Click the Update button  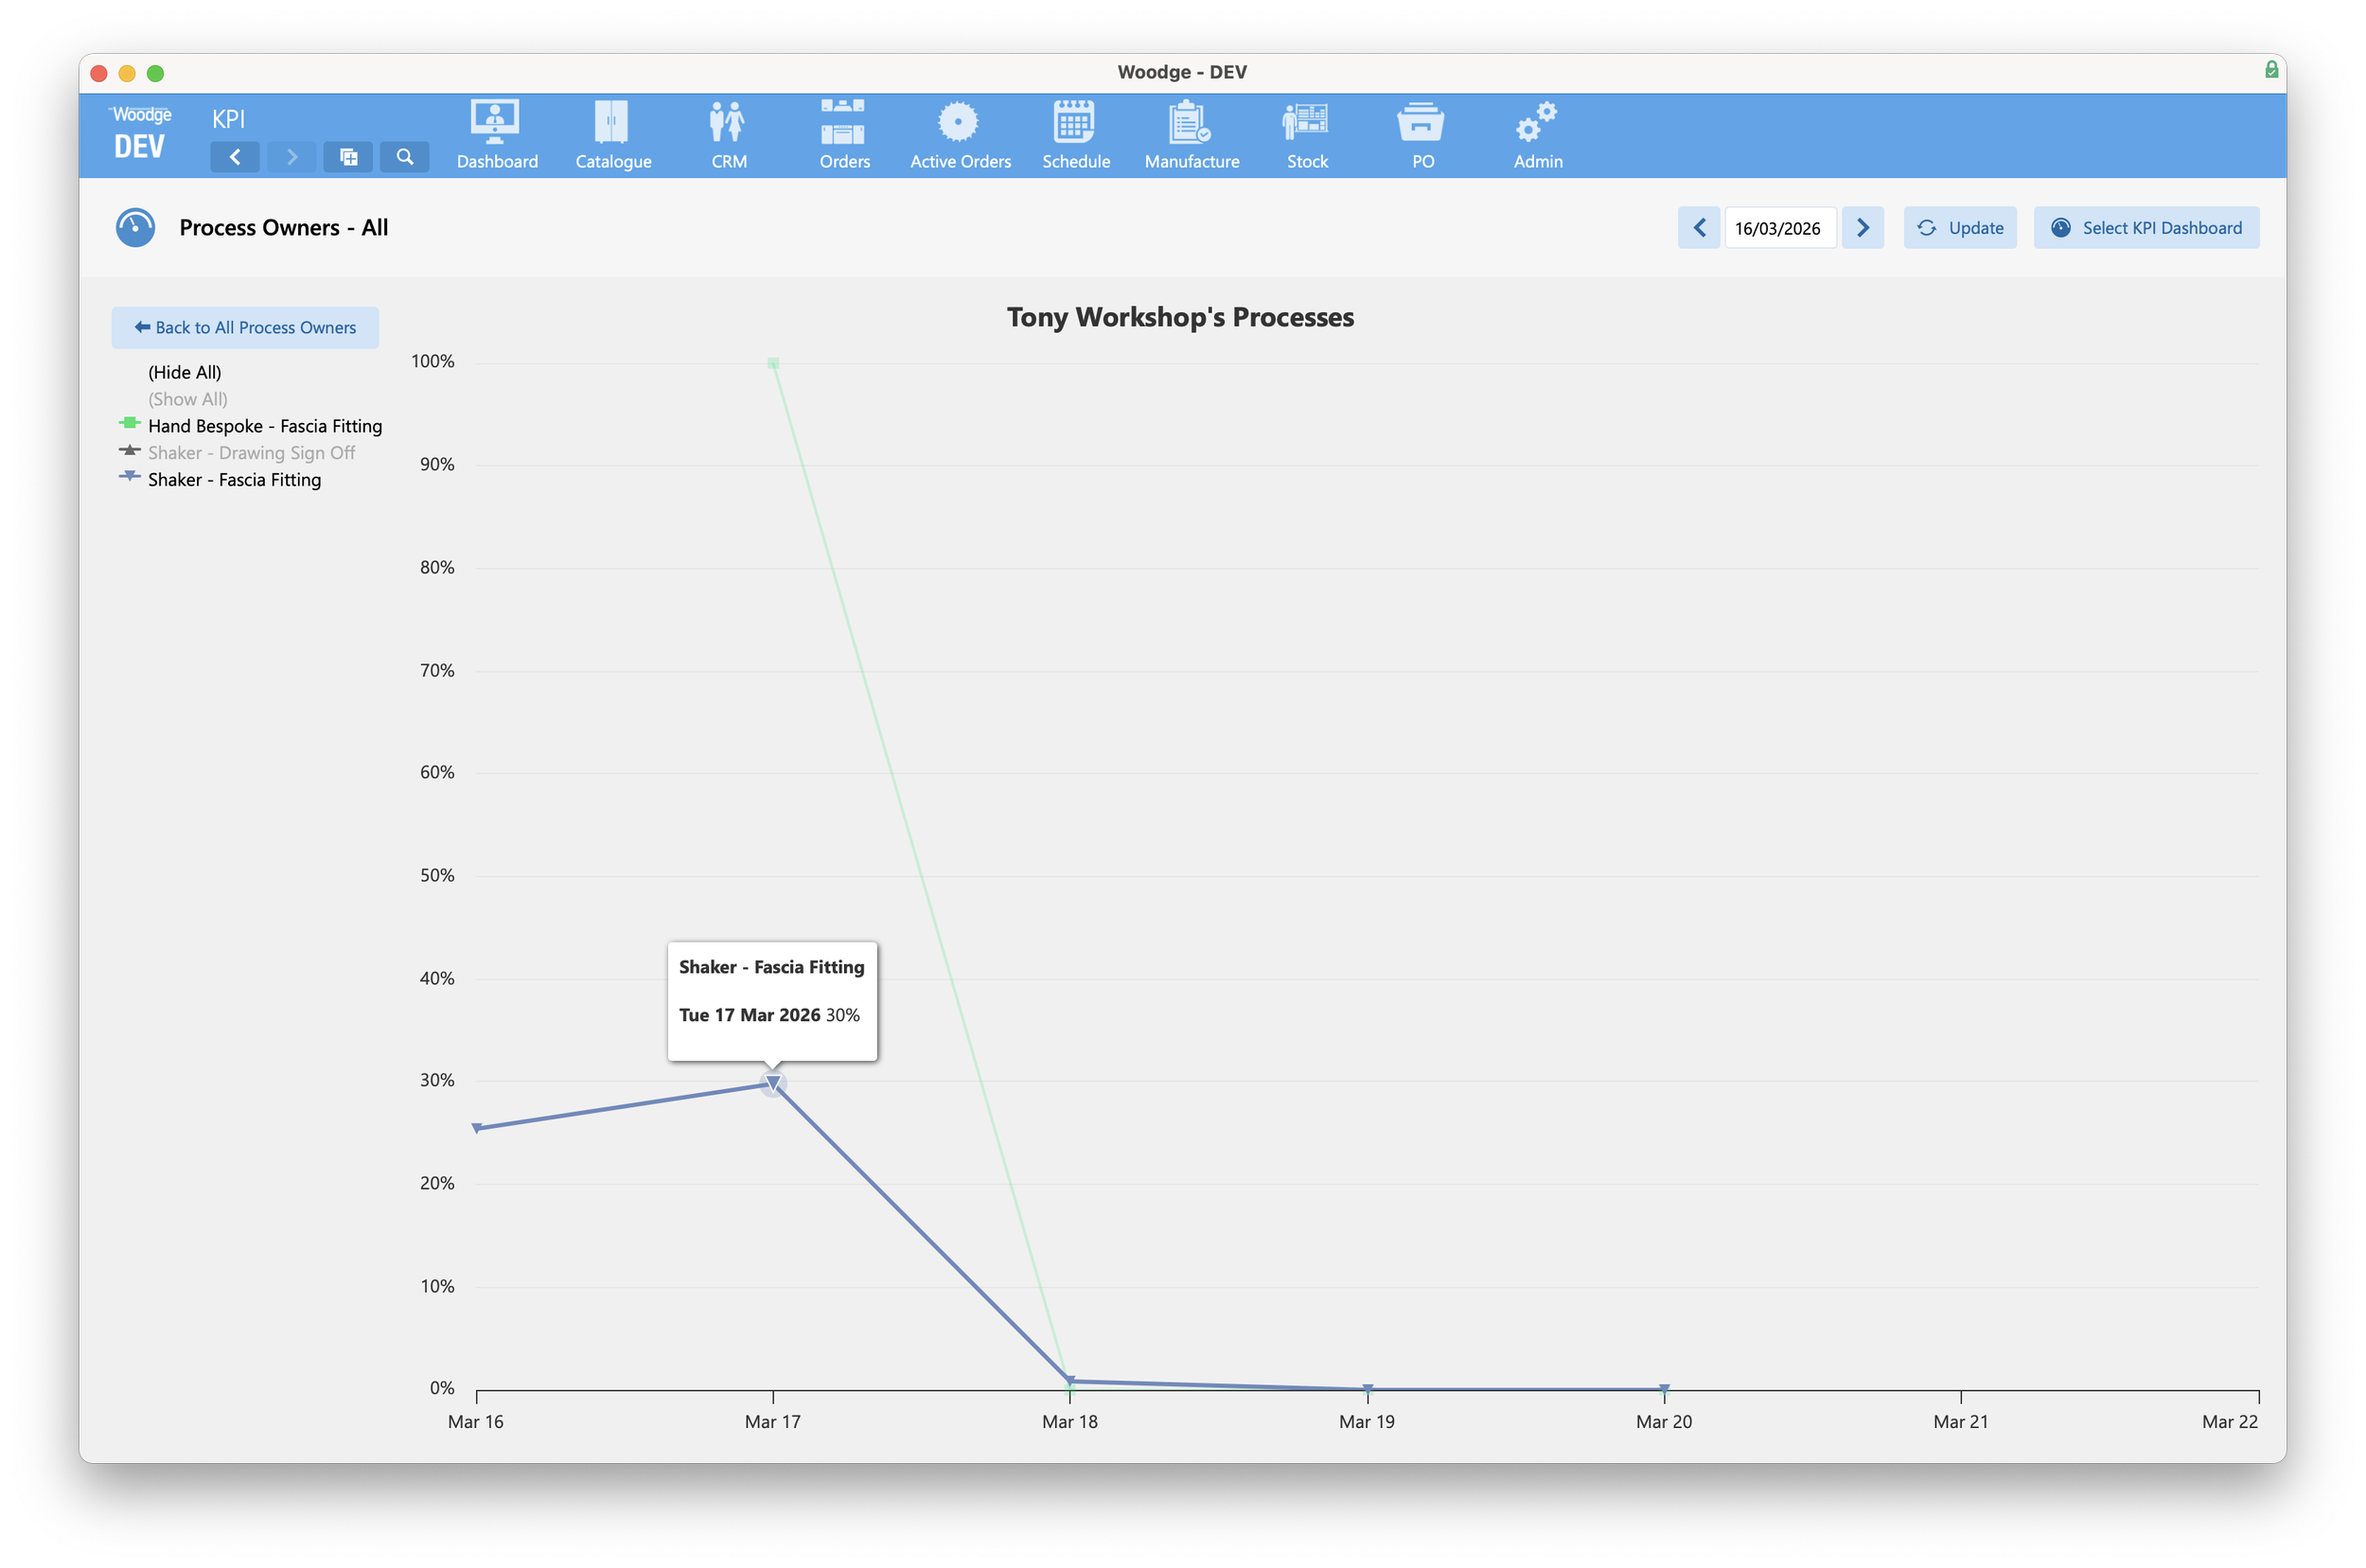coord(1959,228)
